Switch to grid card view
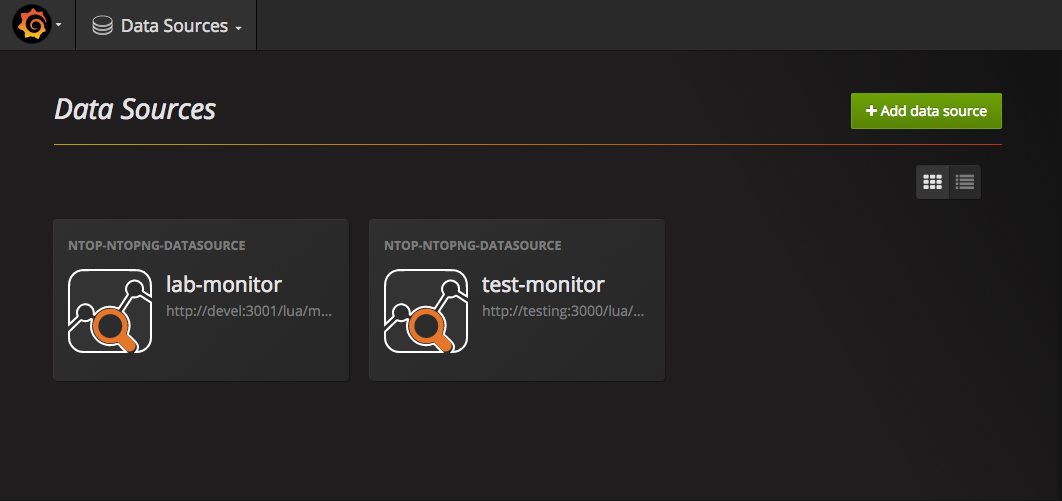1062x501 pixels. pyautogui.click(x=933, y=181)
